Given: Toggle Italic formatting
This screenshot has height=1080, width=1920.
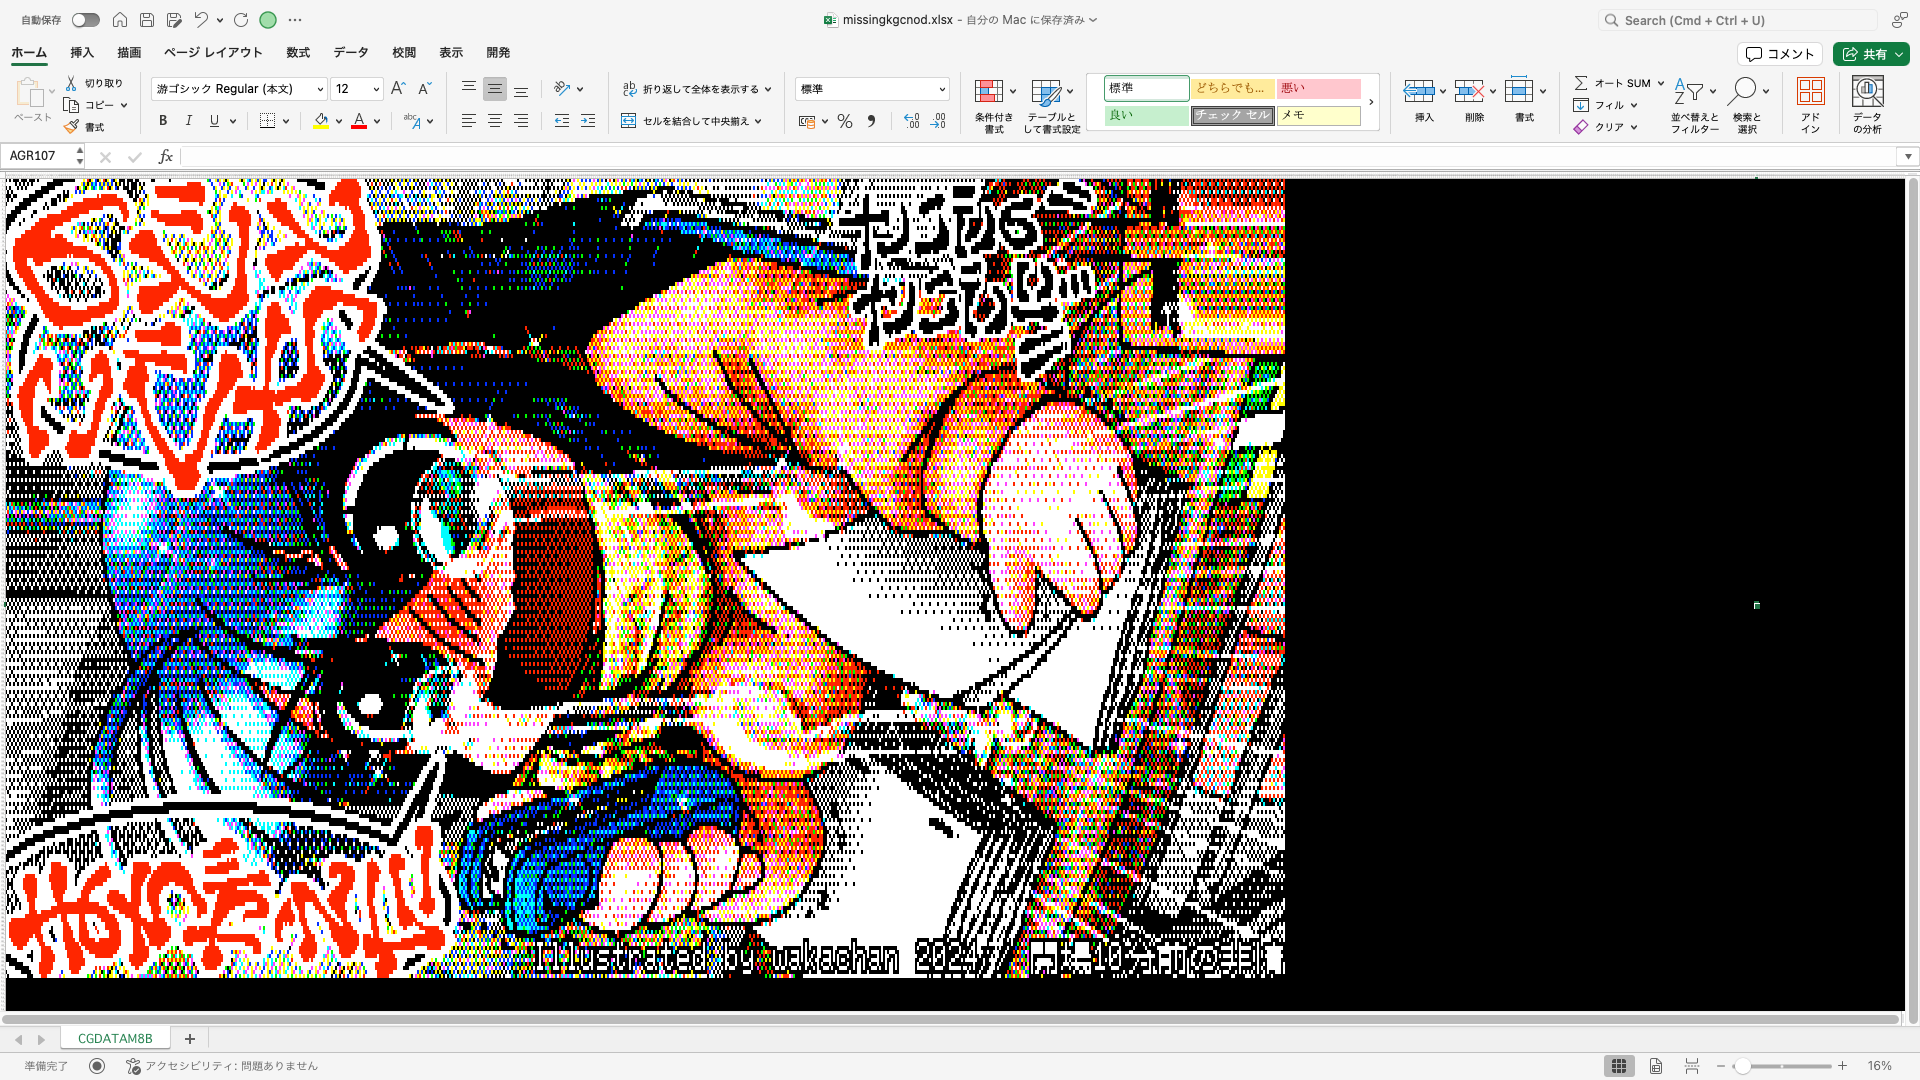Looking at the screenshot, I should 189,121.
